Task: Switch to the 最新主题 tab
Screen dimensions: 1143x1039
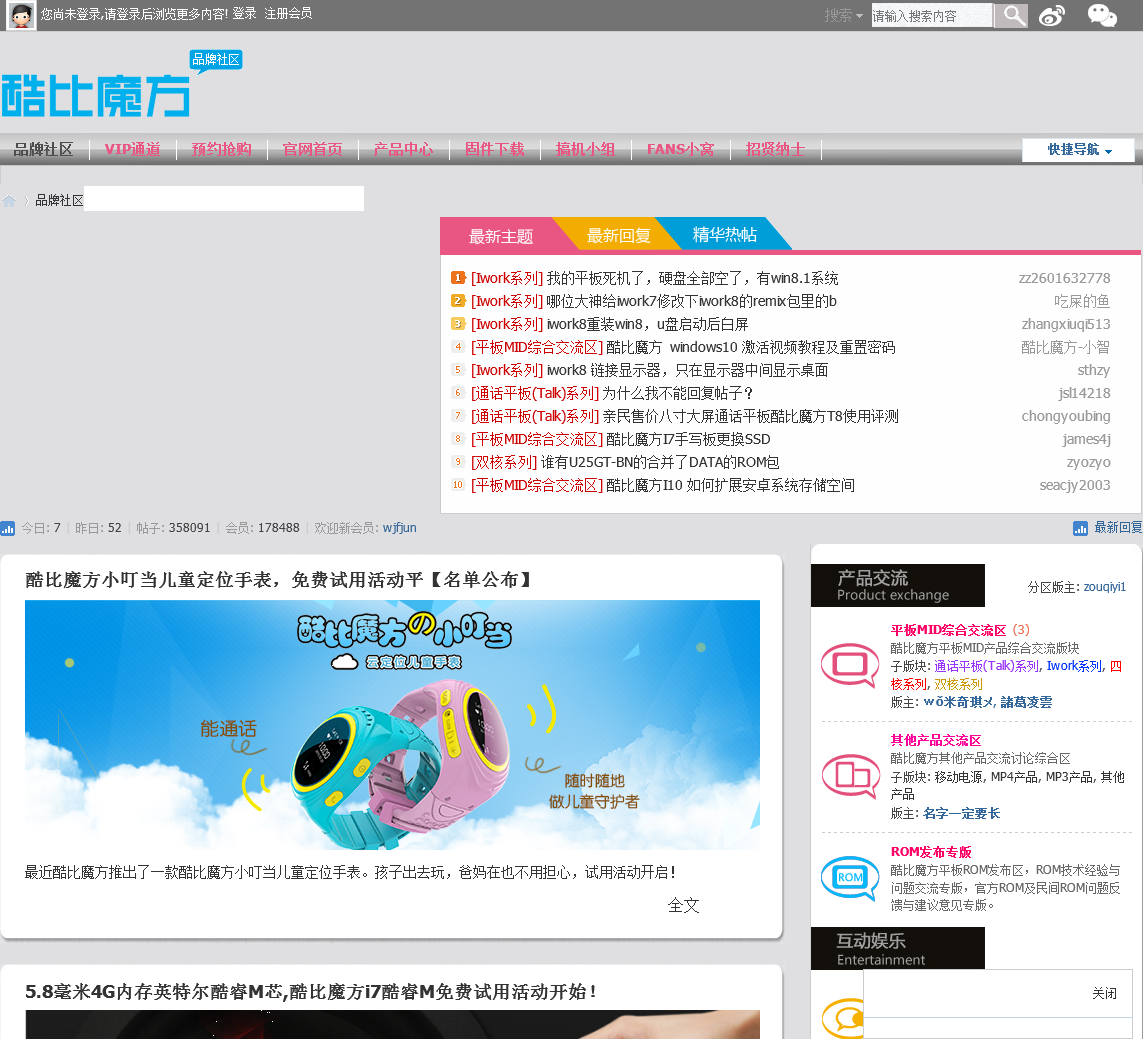Action: [501, 236]
